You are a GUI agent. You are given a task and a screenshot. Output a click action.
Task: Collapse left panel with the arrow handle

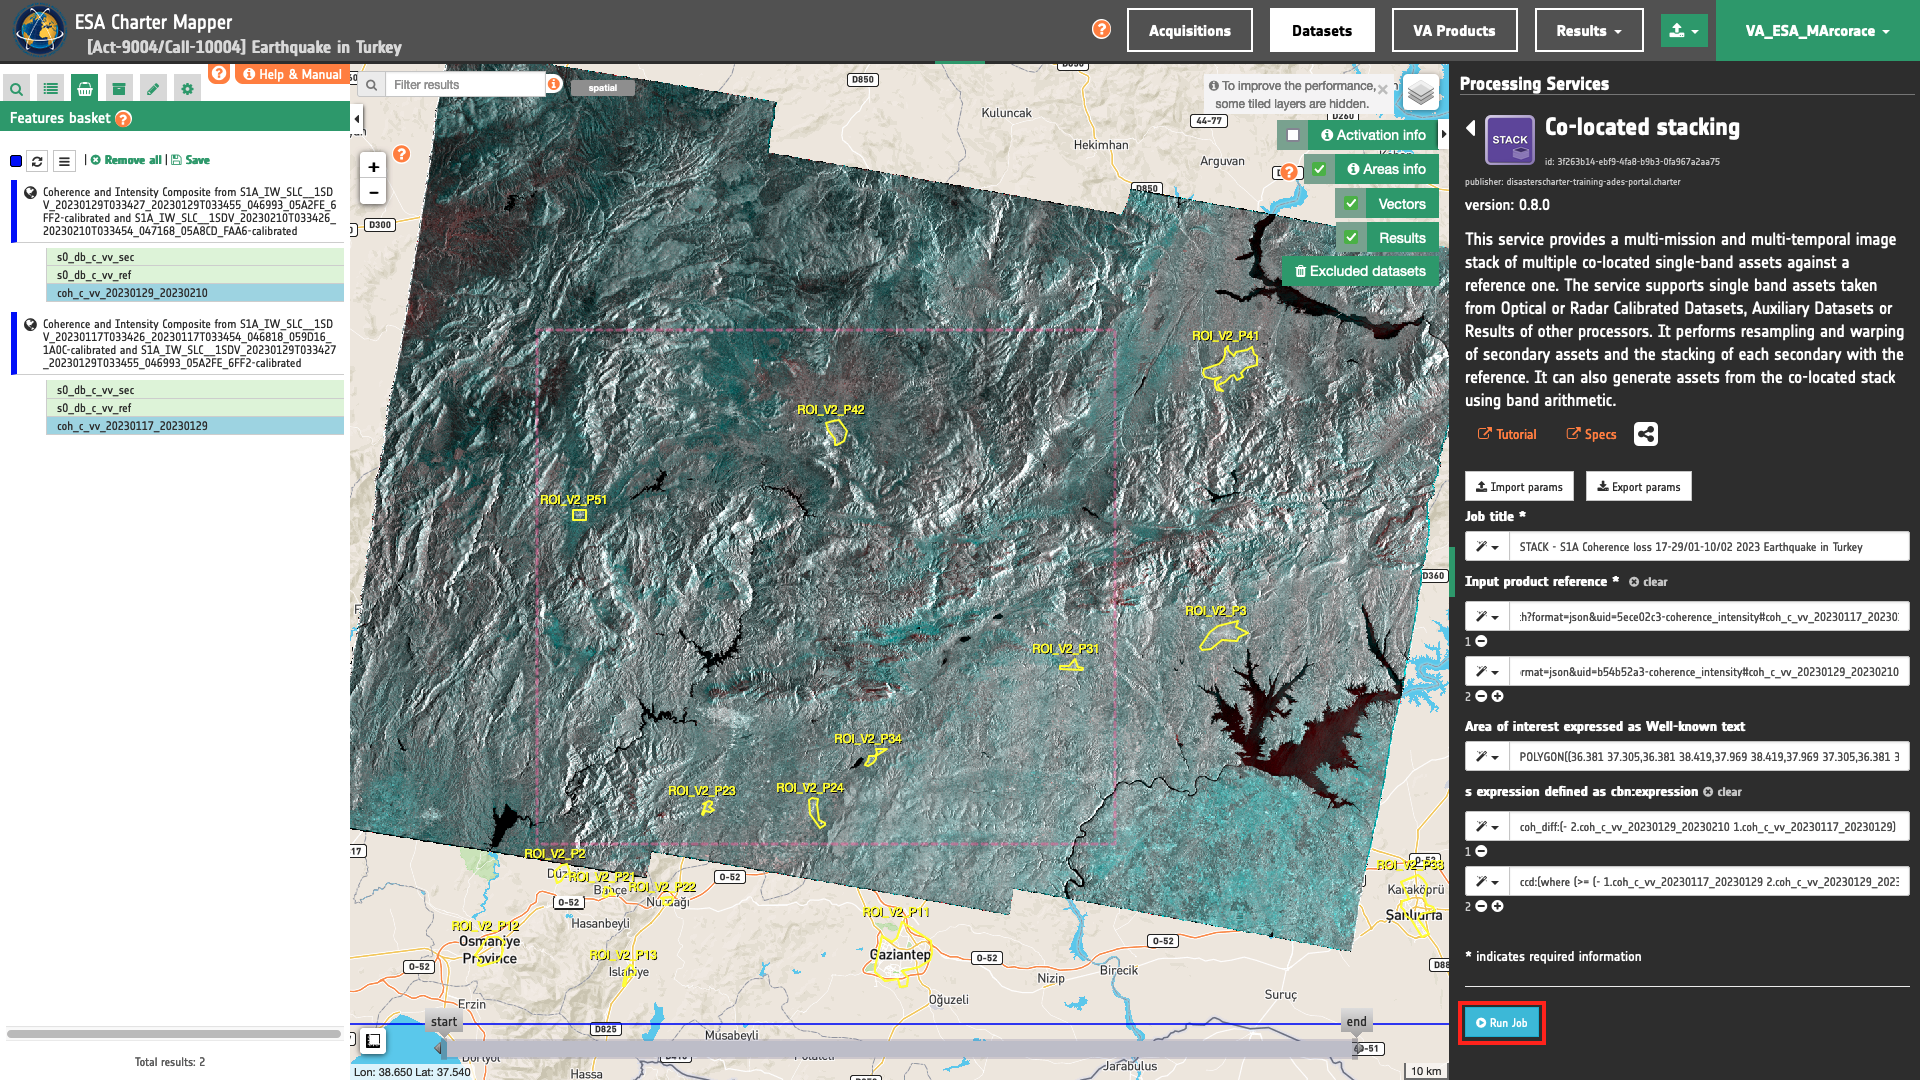click(357, 119)
